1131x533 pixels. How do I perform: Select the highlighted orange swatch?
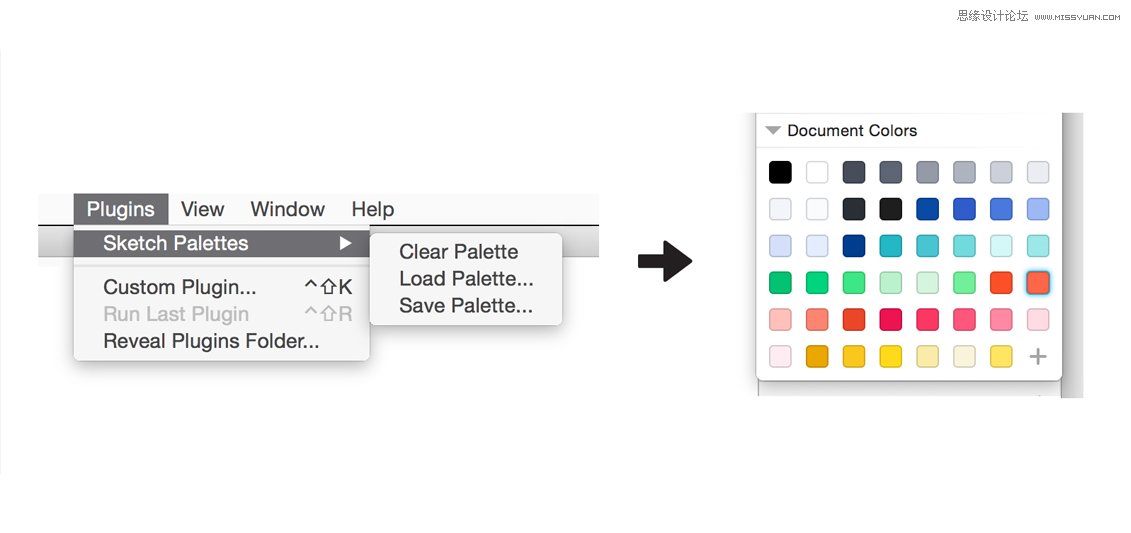click(x=1038, y=283)
